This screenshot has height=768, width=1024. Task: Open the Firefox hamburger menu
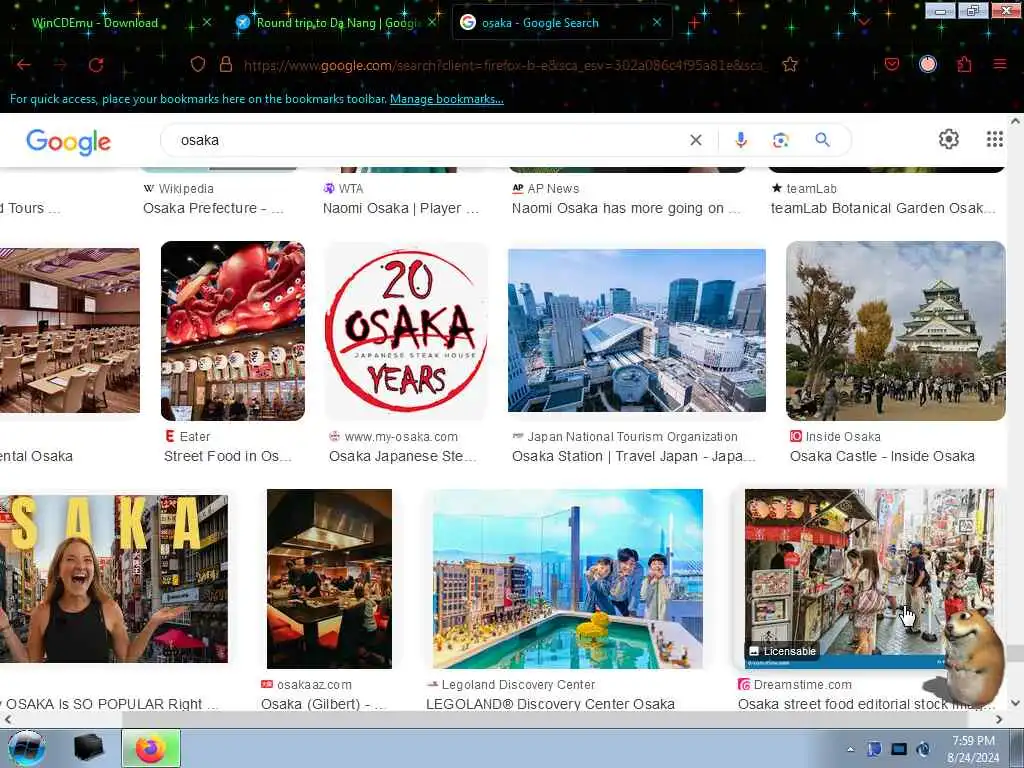tap(1000, 64)
